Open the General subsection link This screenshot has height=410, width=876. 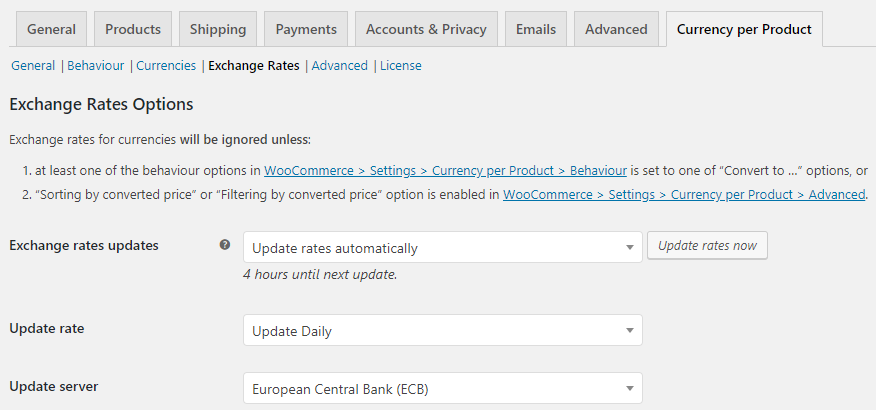[33, 66]
